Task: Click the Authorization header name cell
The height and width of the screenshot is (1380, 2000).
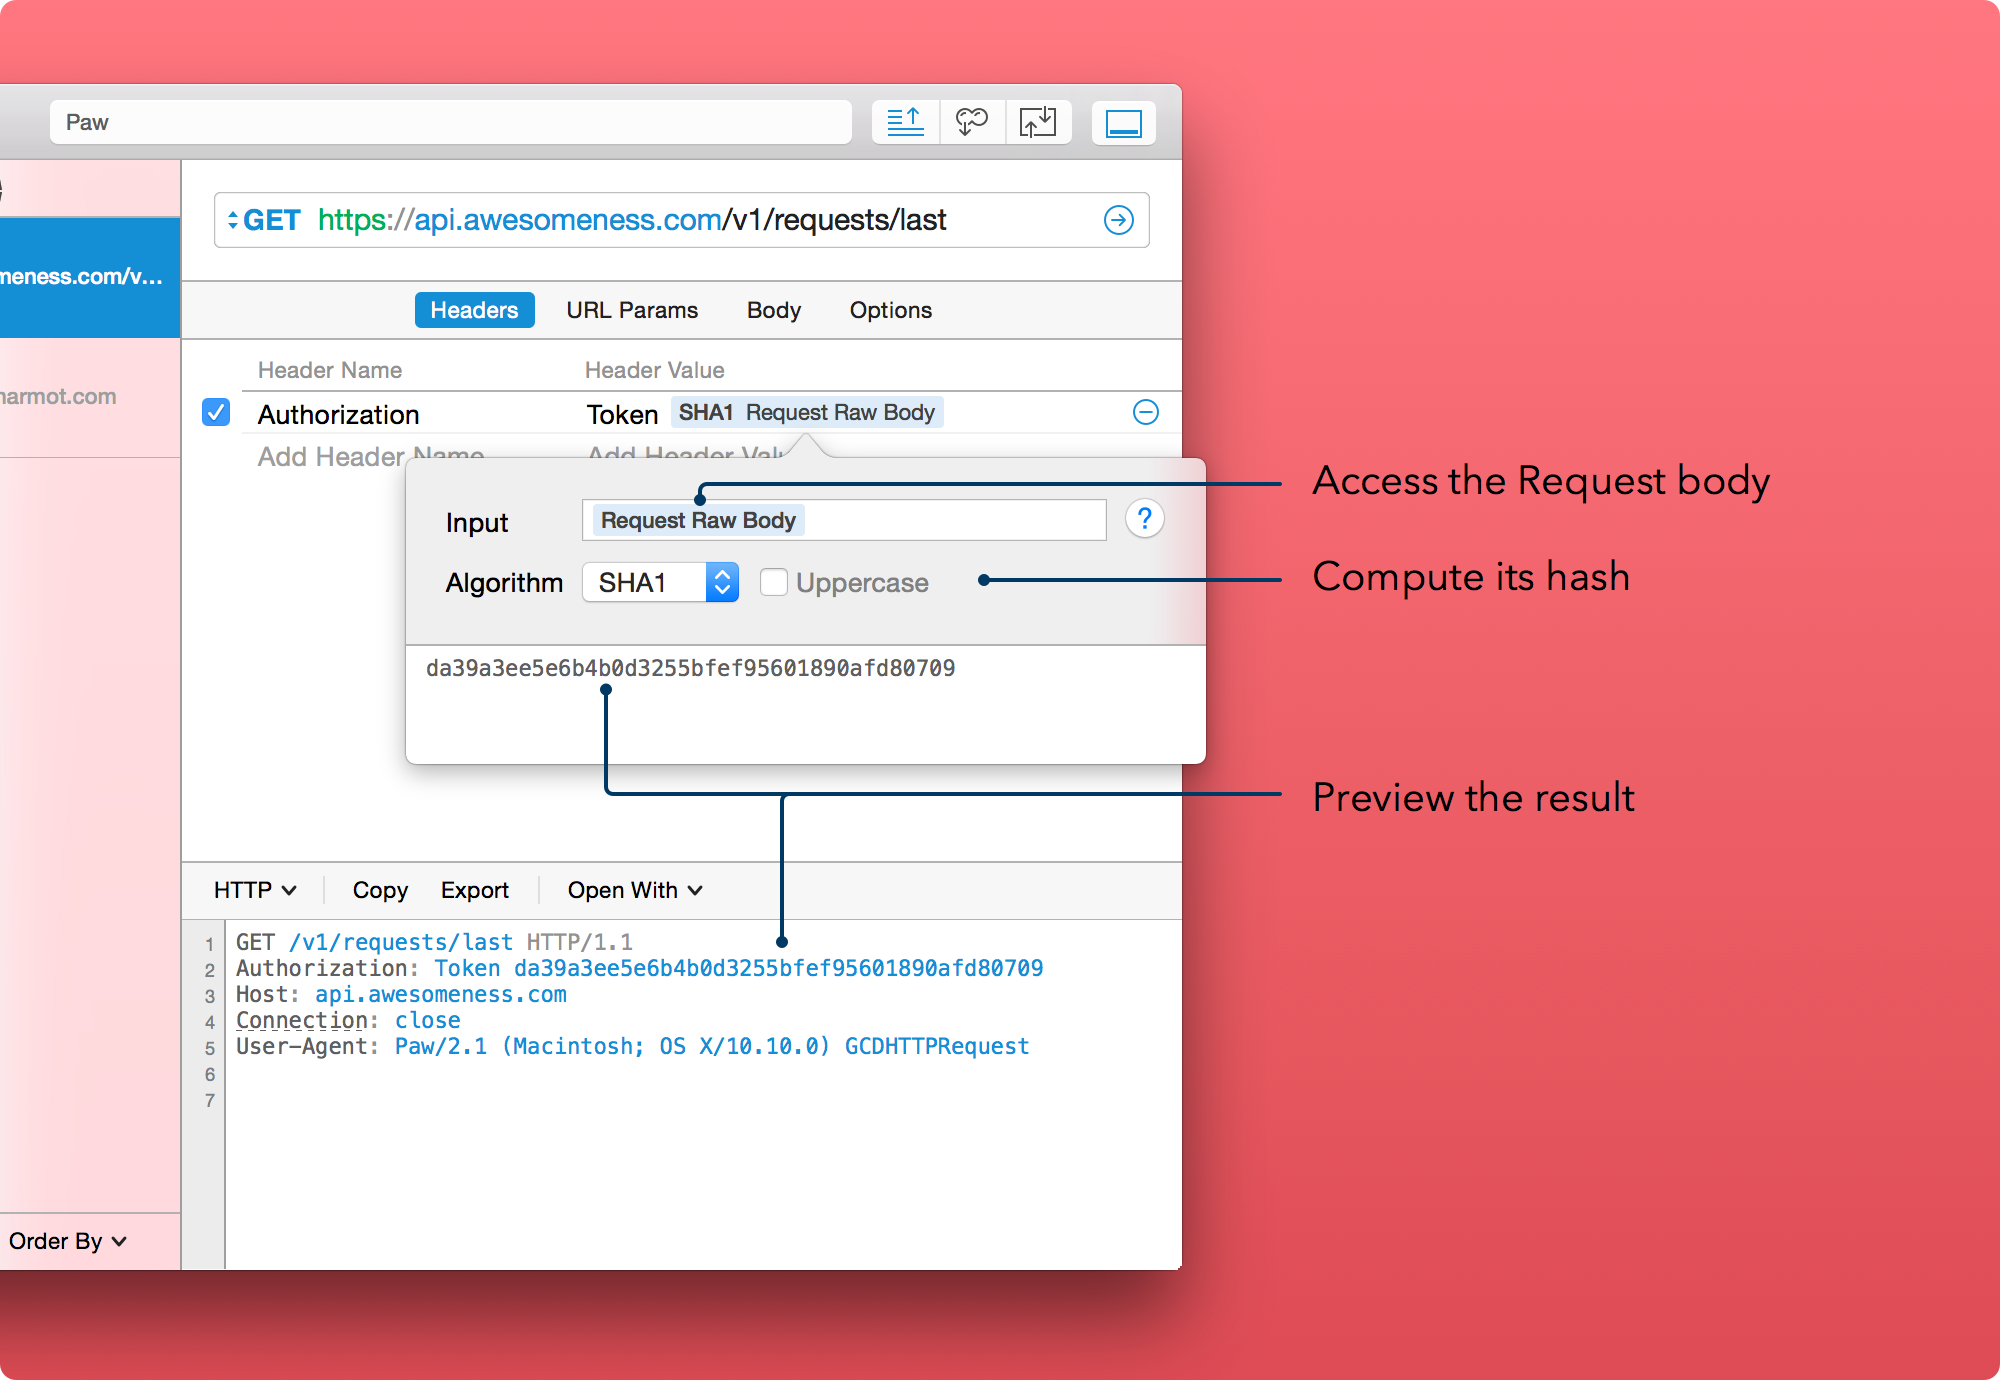Action: 338,414
